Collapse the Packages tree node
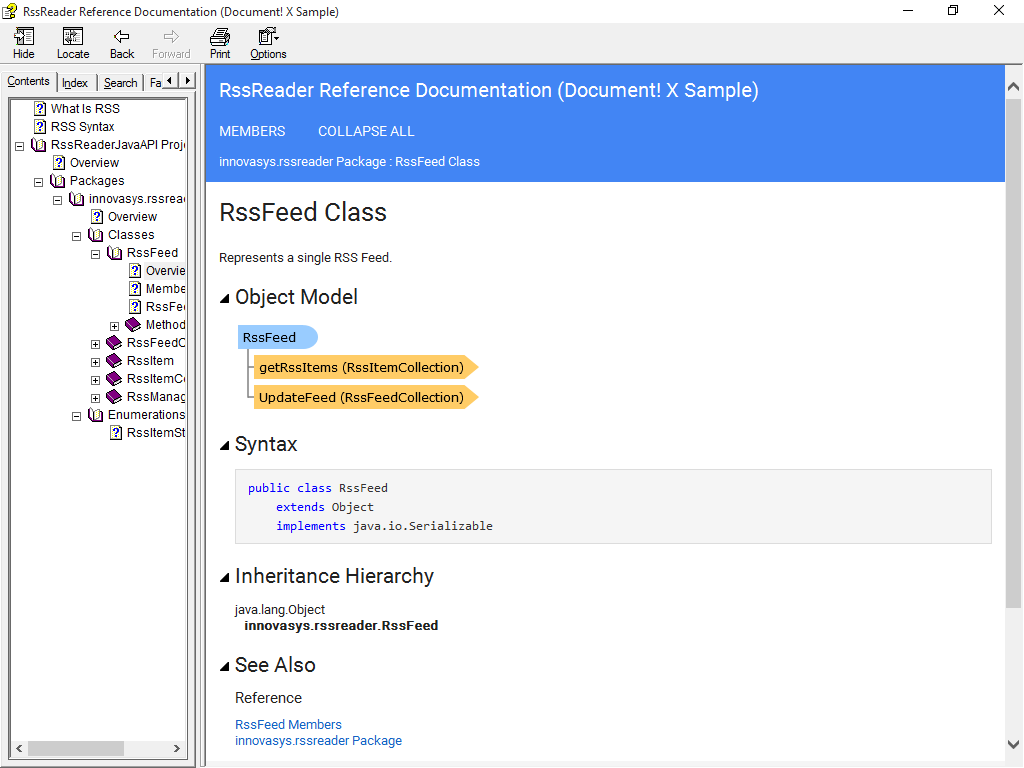 tap(39, 182)
